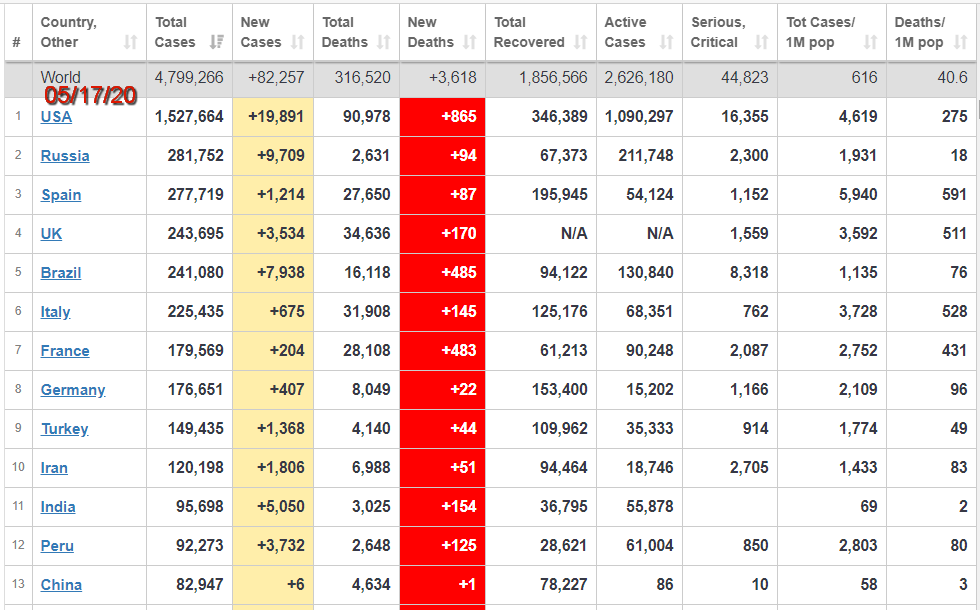980x610 pixels.
Task: Click the Spain link
Action: pyautogui.click(x=61, y=195)
